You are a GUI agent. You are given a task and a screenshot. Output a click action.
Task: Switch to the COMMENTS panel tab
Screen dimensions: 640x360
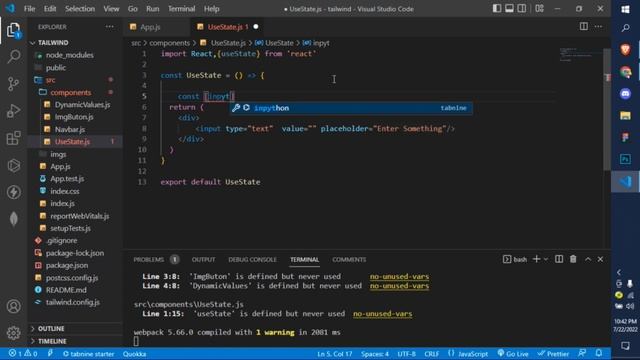(349, 260)
